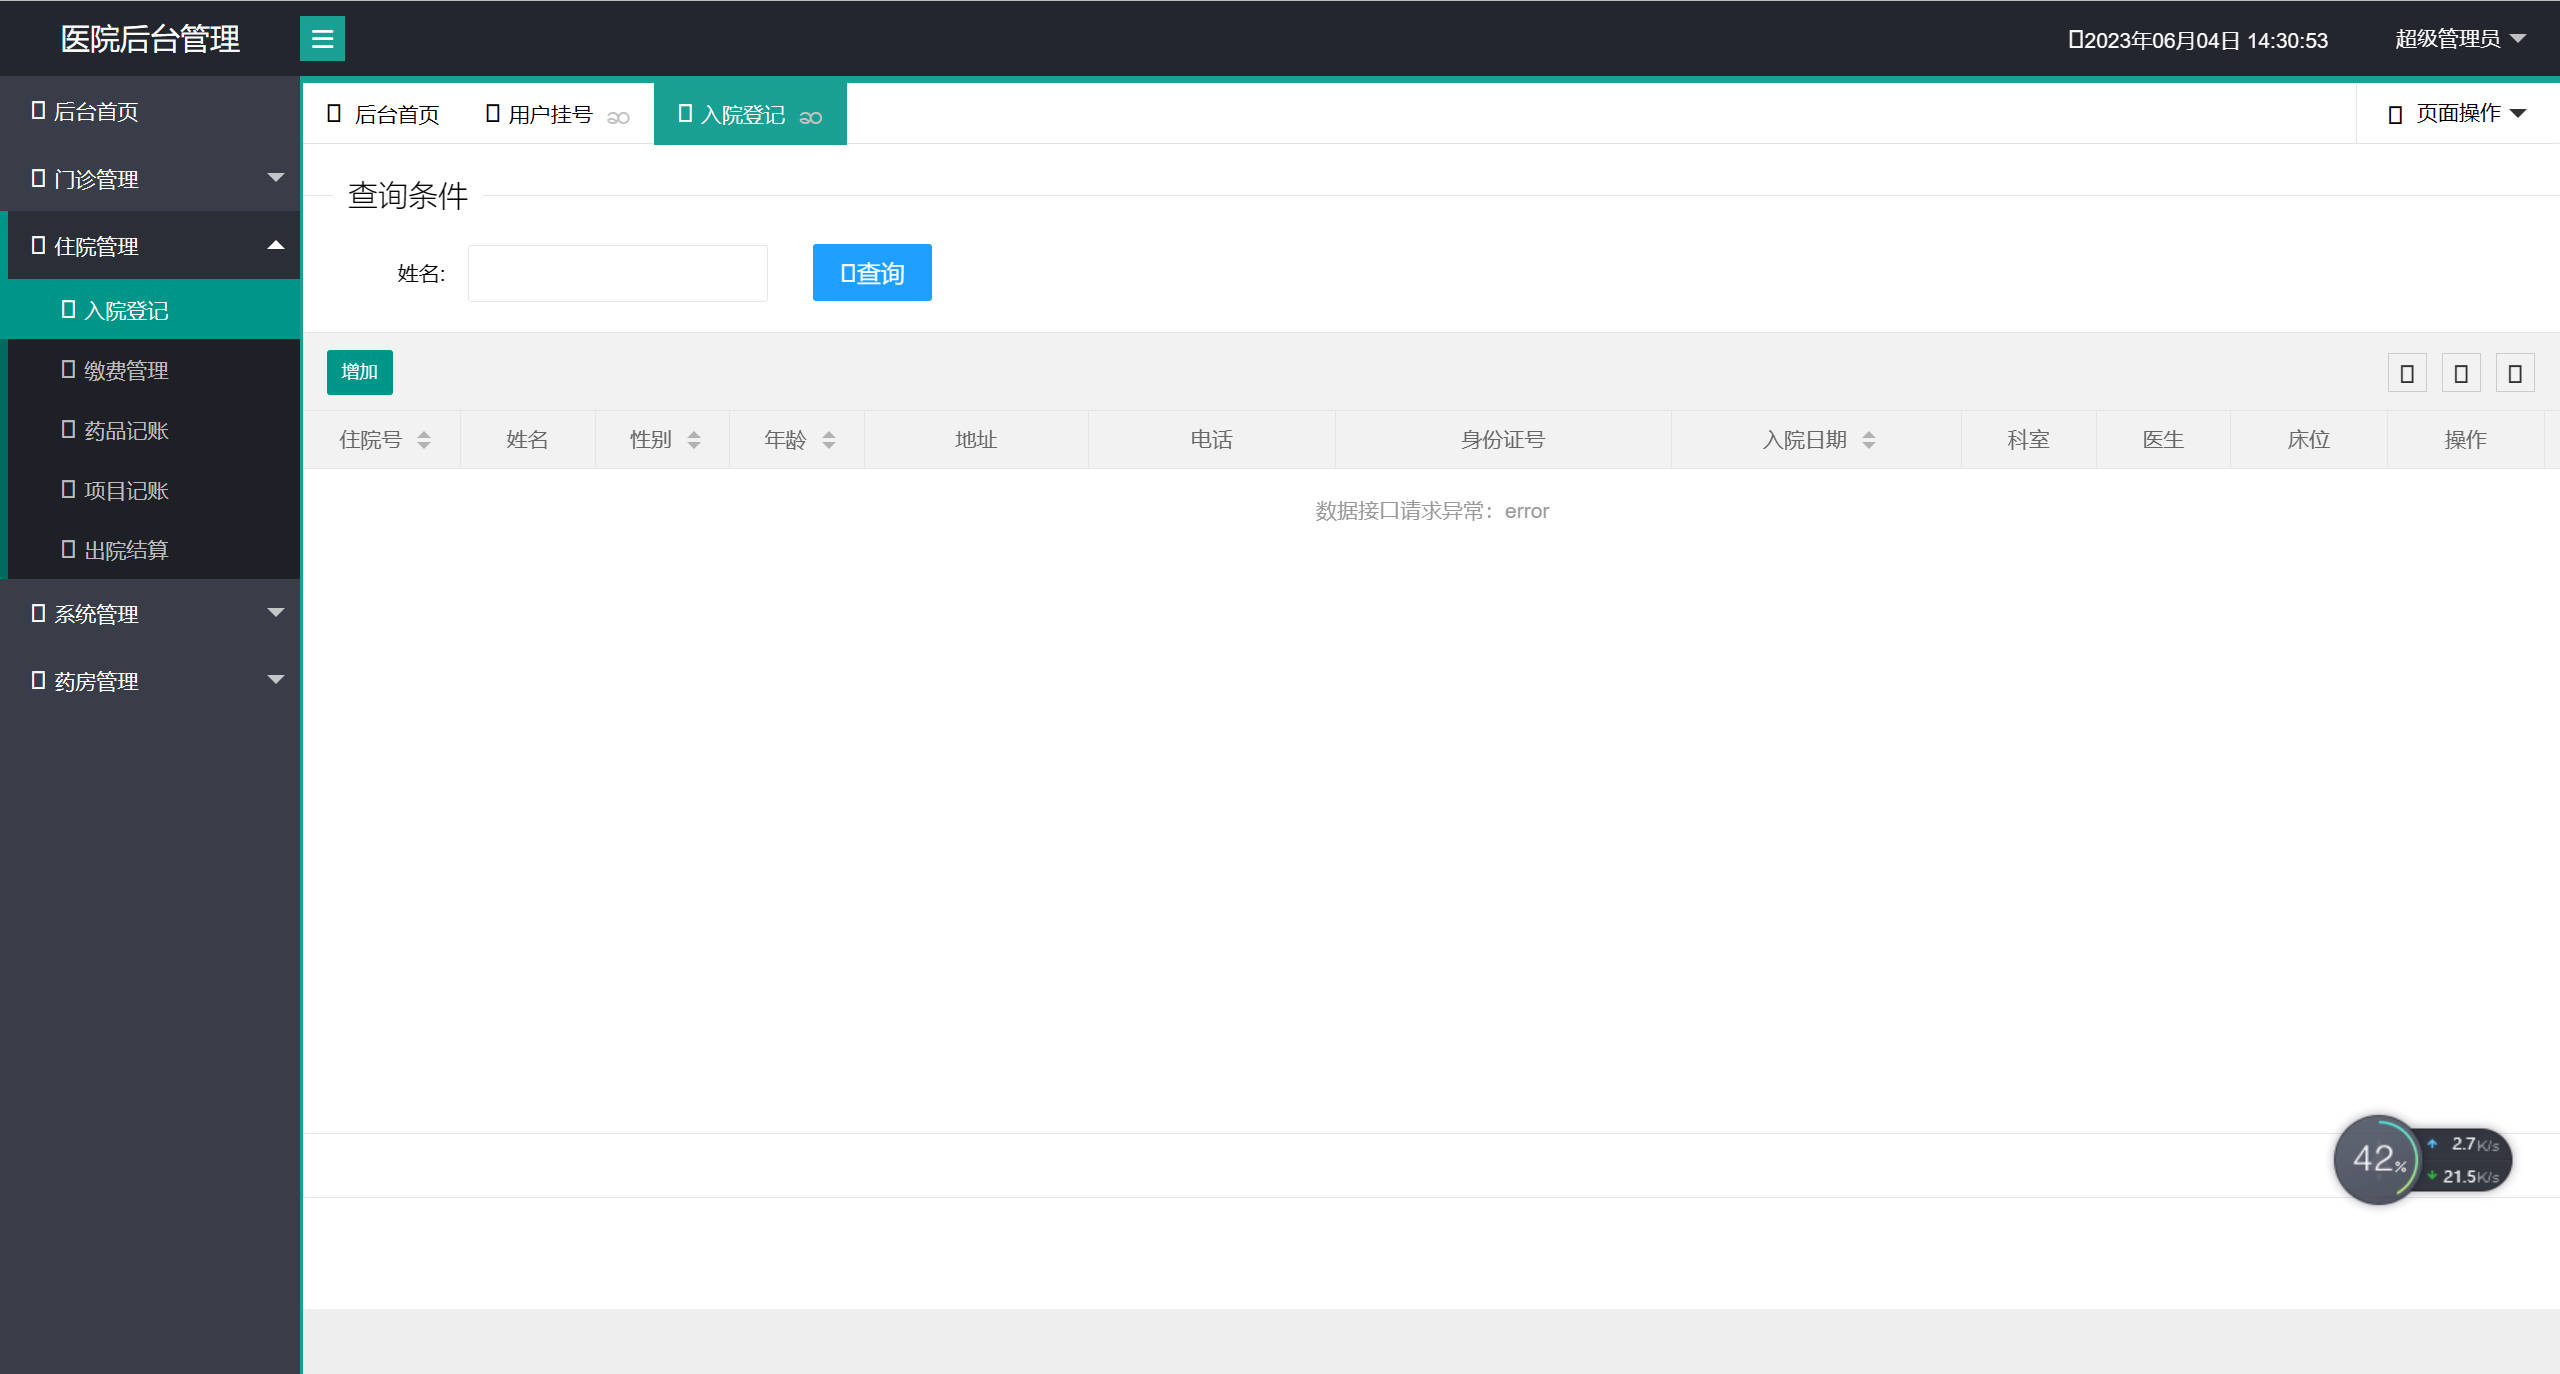Close the 用户挂号 tab using its icon
Screen dimensions: 2560x1374
[x=618, y=118]
